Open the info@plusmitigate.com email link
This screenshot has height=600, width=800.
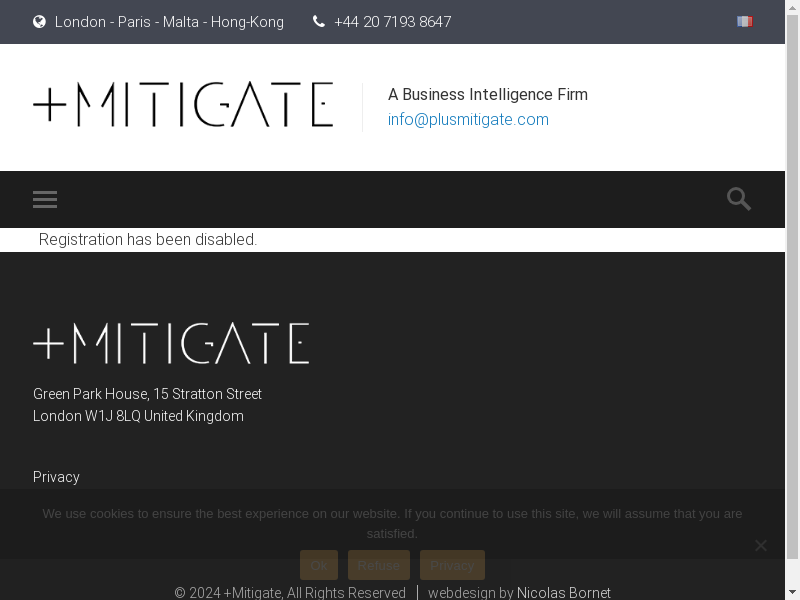click(468, 119)
